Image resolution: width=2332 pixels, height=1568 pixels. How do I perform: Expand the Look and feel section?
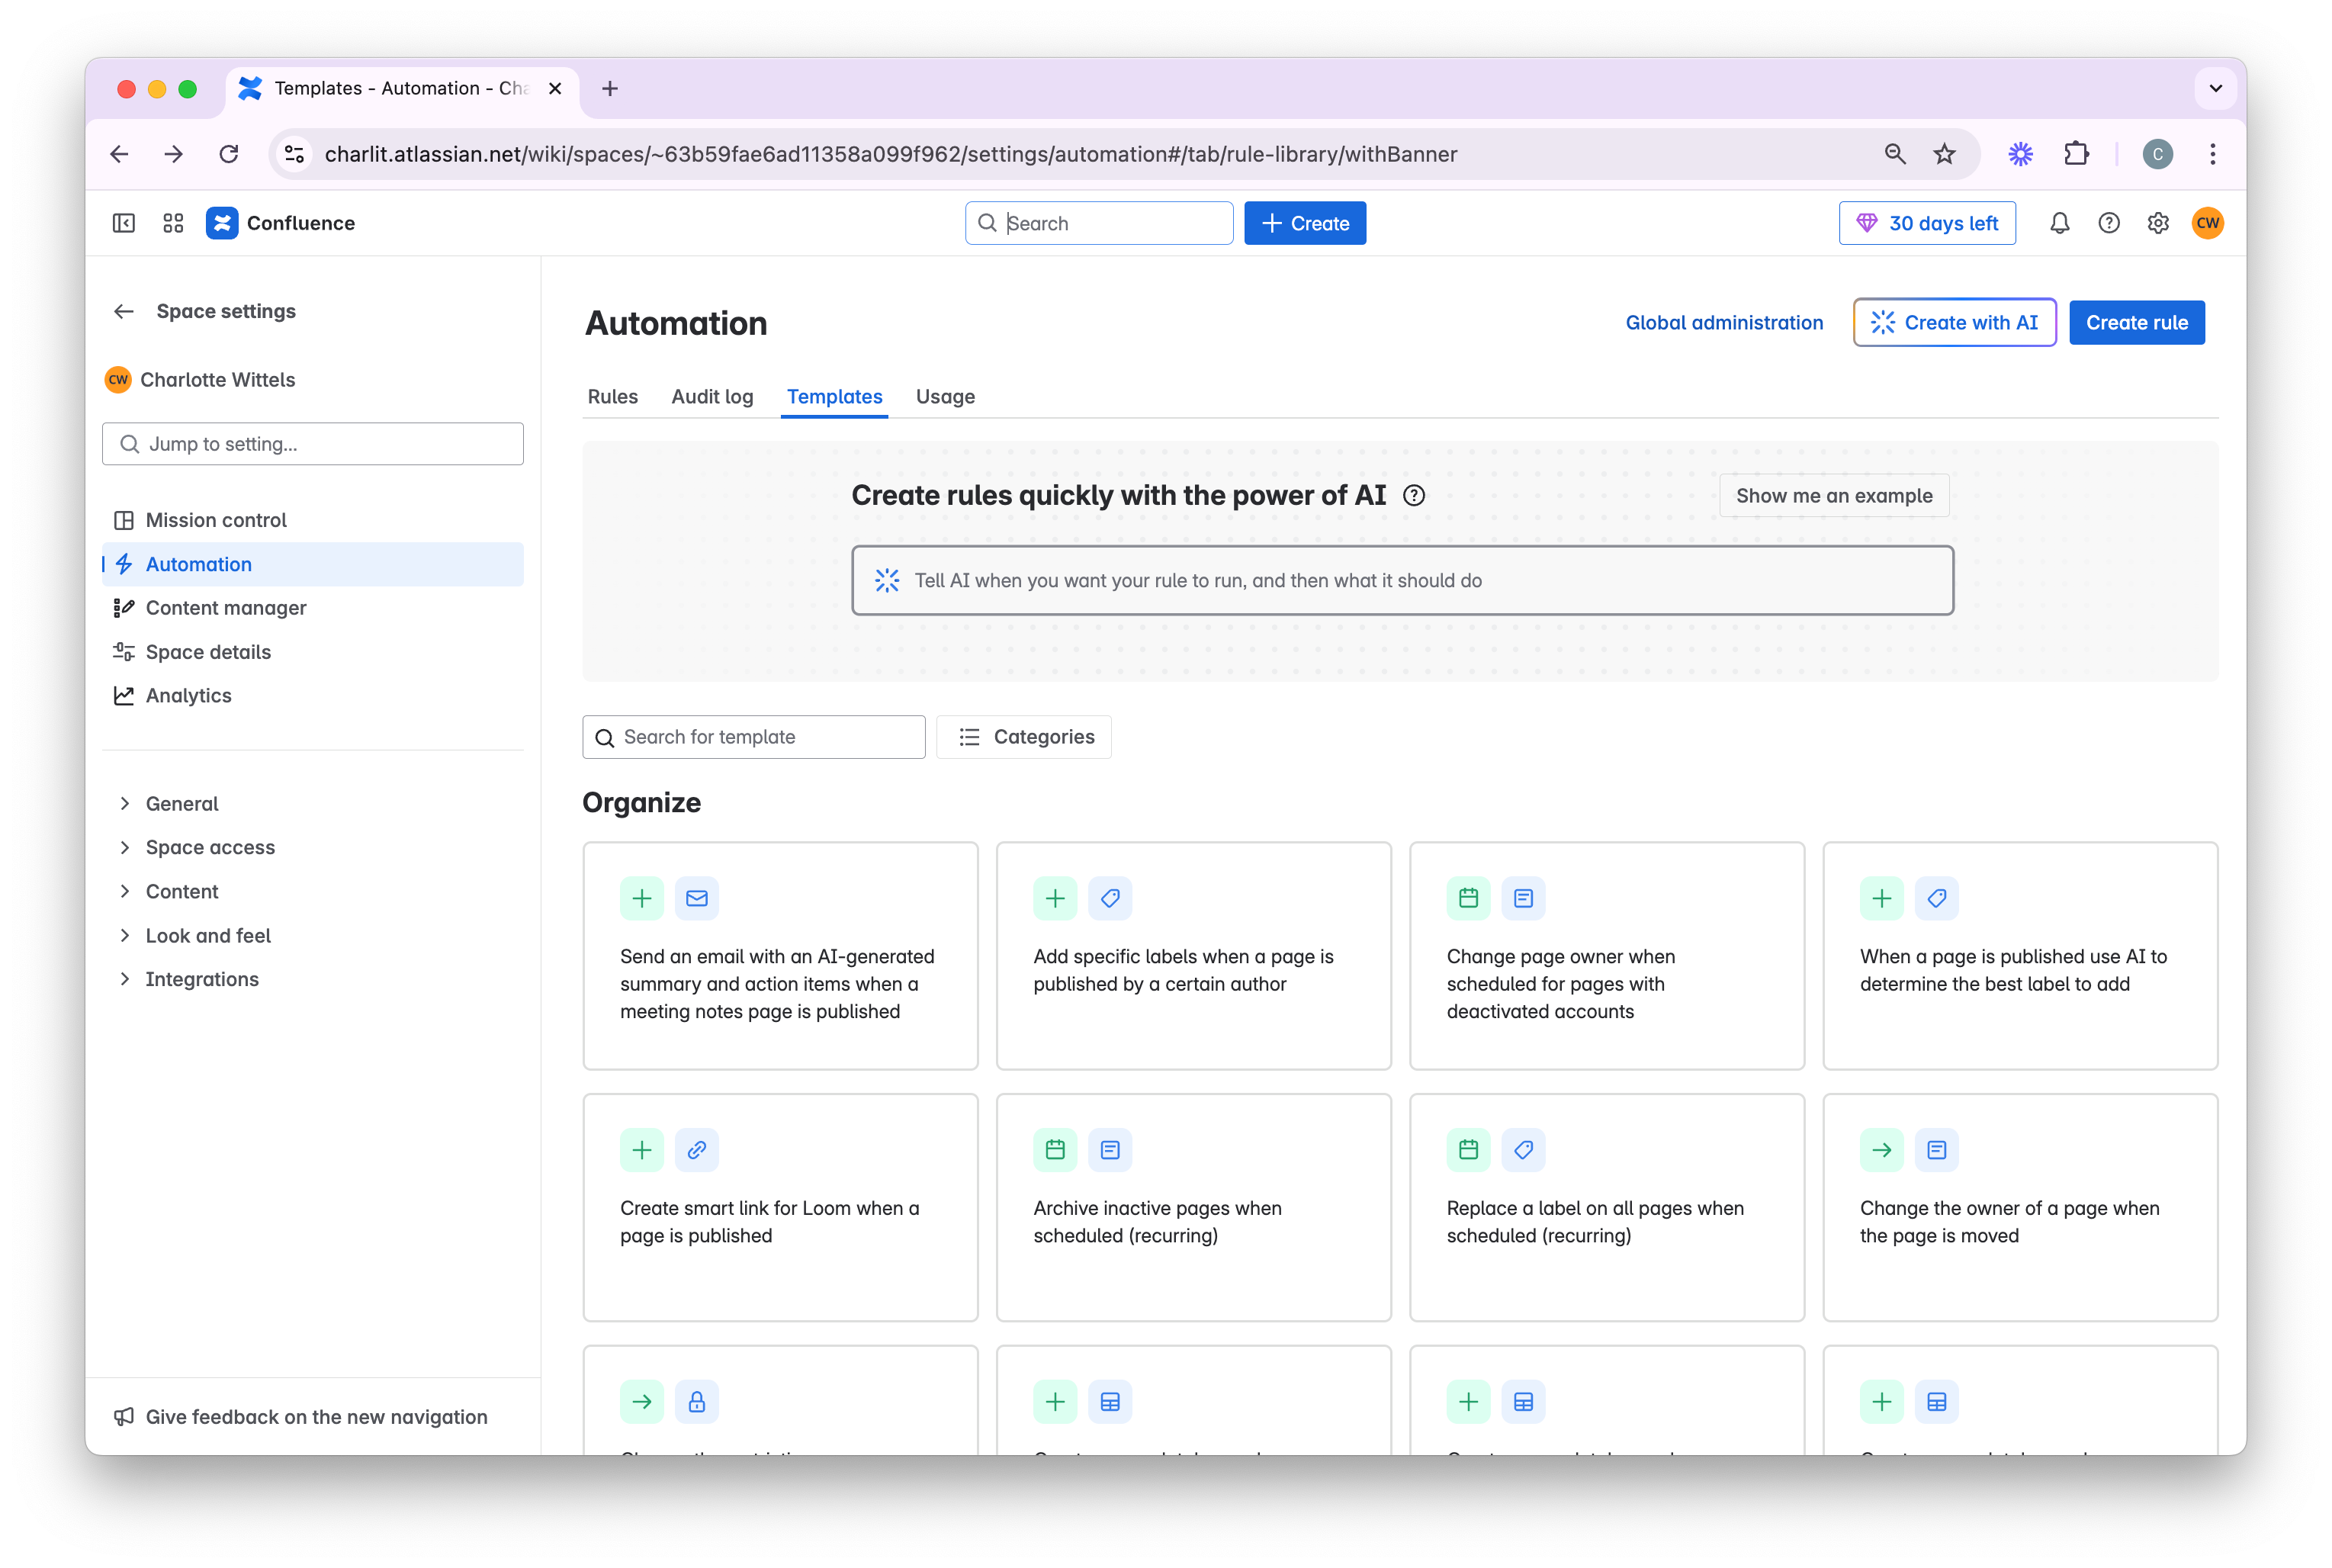pos(207,935)
